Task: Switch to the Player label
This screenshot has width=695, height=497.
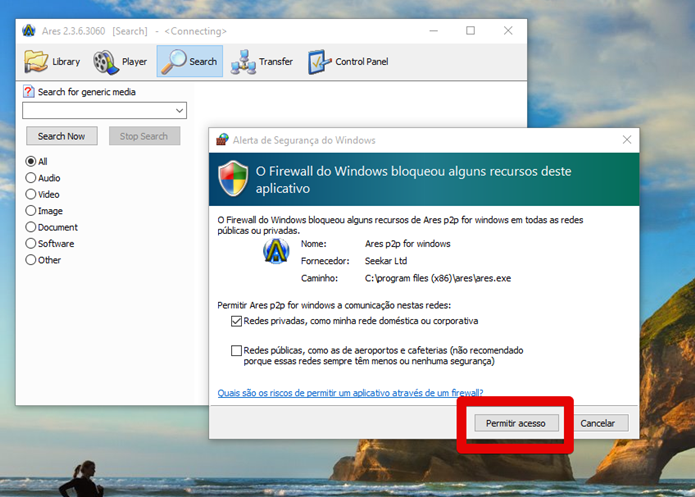Action: pyautogui.click(x=134, y=62)
